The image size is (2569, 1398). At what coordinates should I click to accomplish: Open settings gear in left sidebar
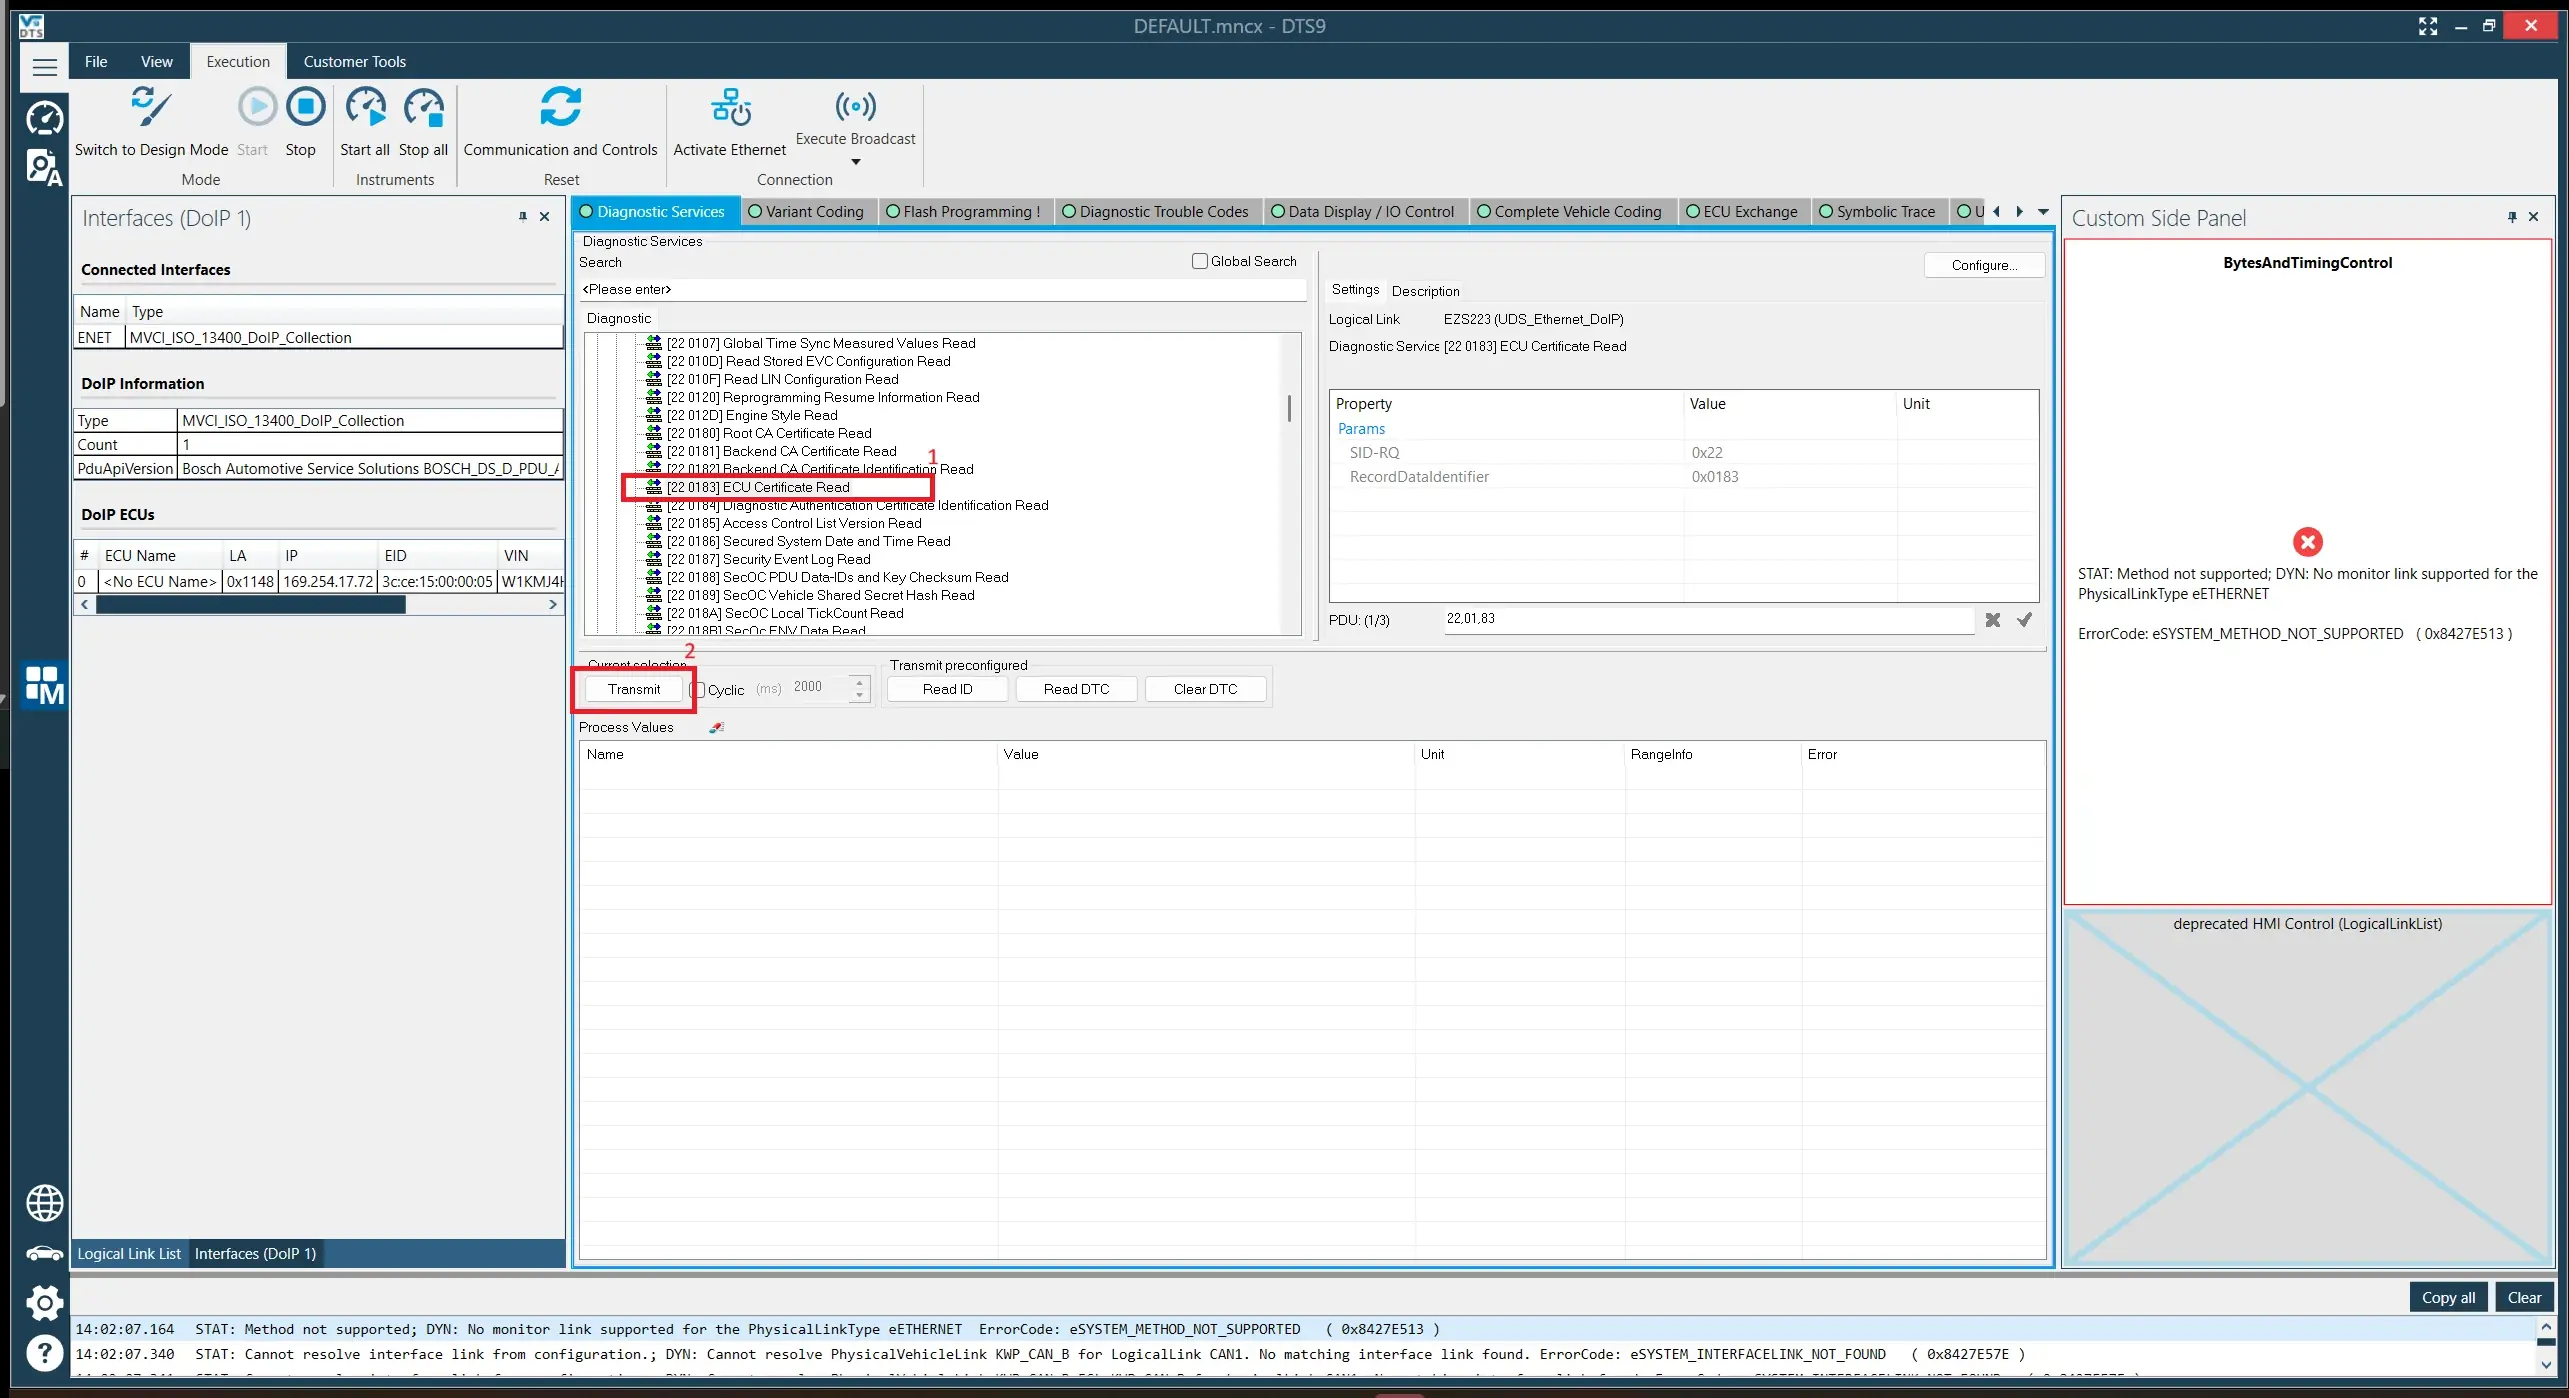pyautogui.click(x=44, y=1302)
